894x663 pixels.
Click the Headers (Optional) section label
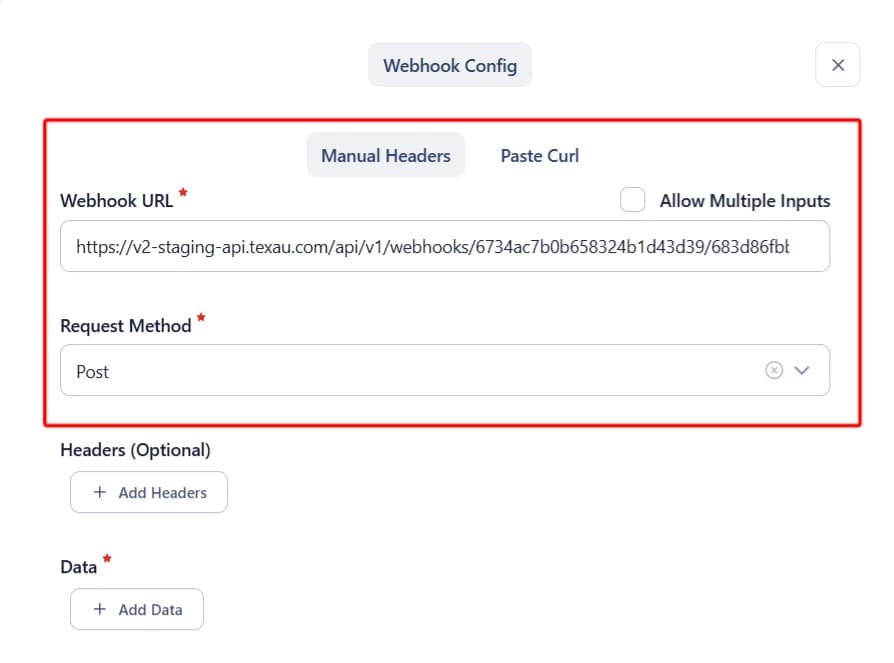point(135,450)
